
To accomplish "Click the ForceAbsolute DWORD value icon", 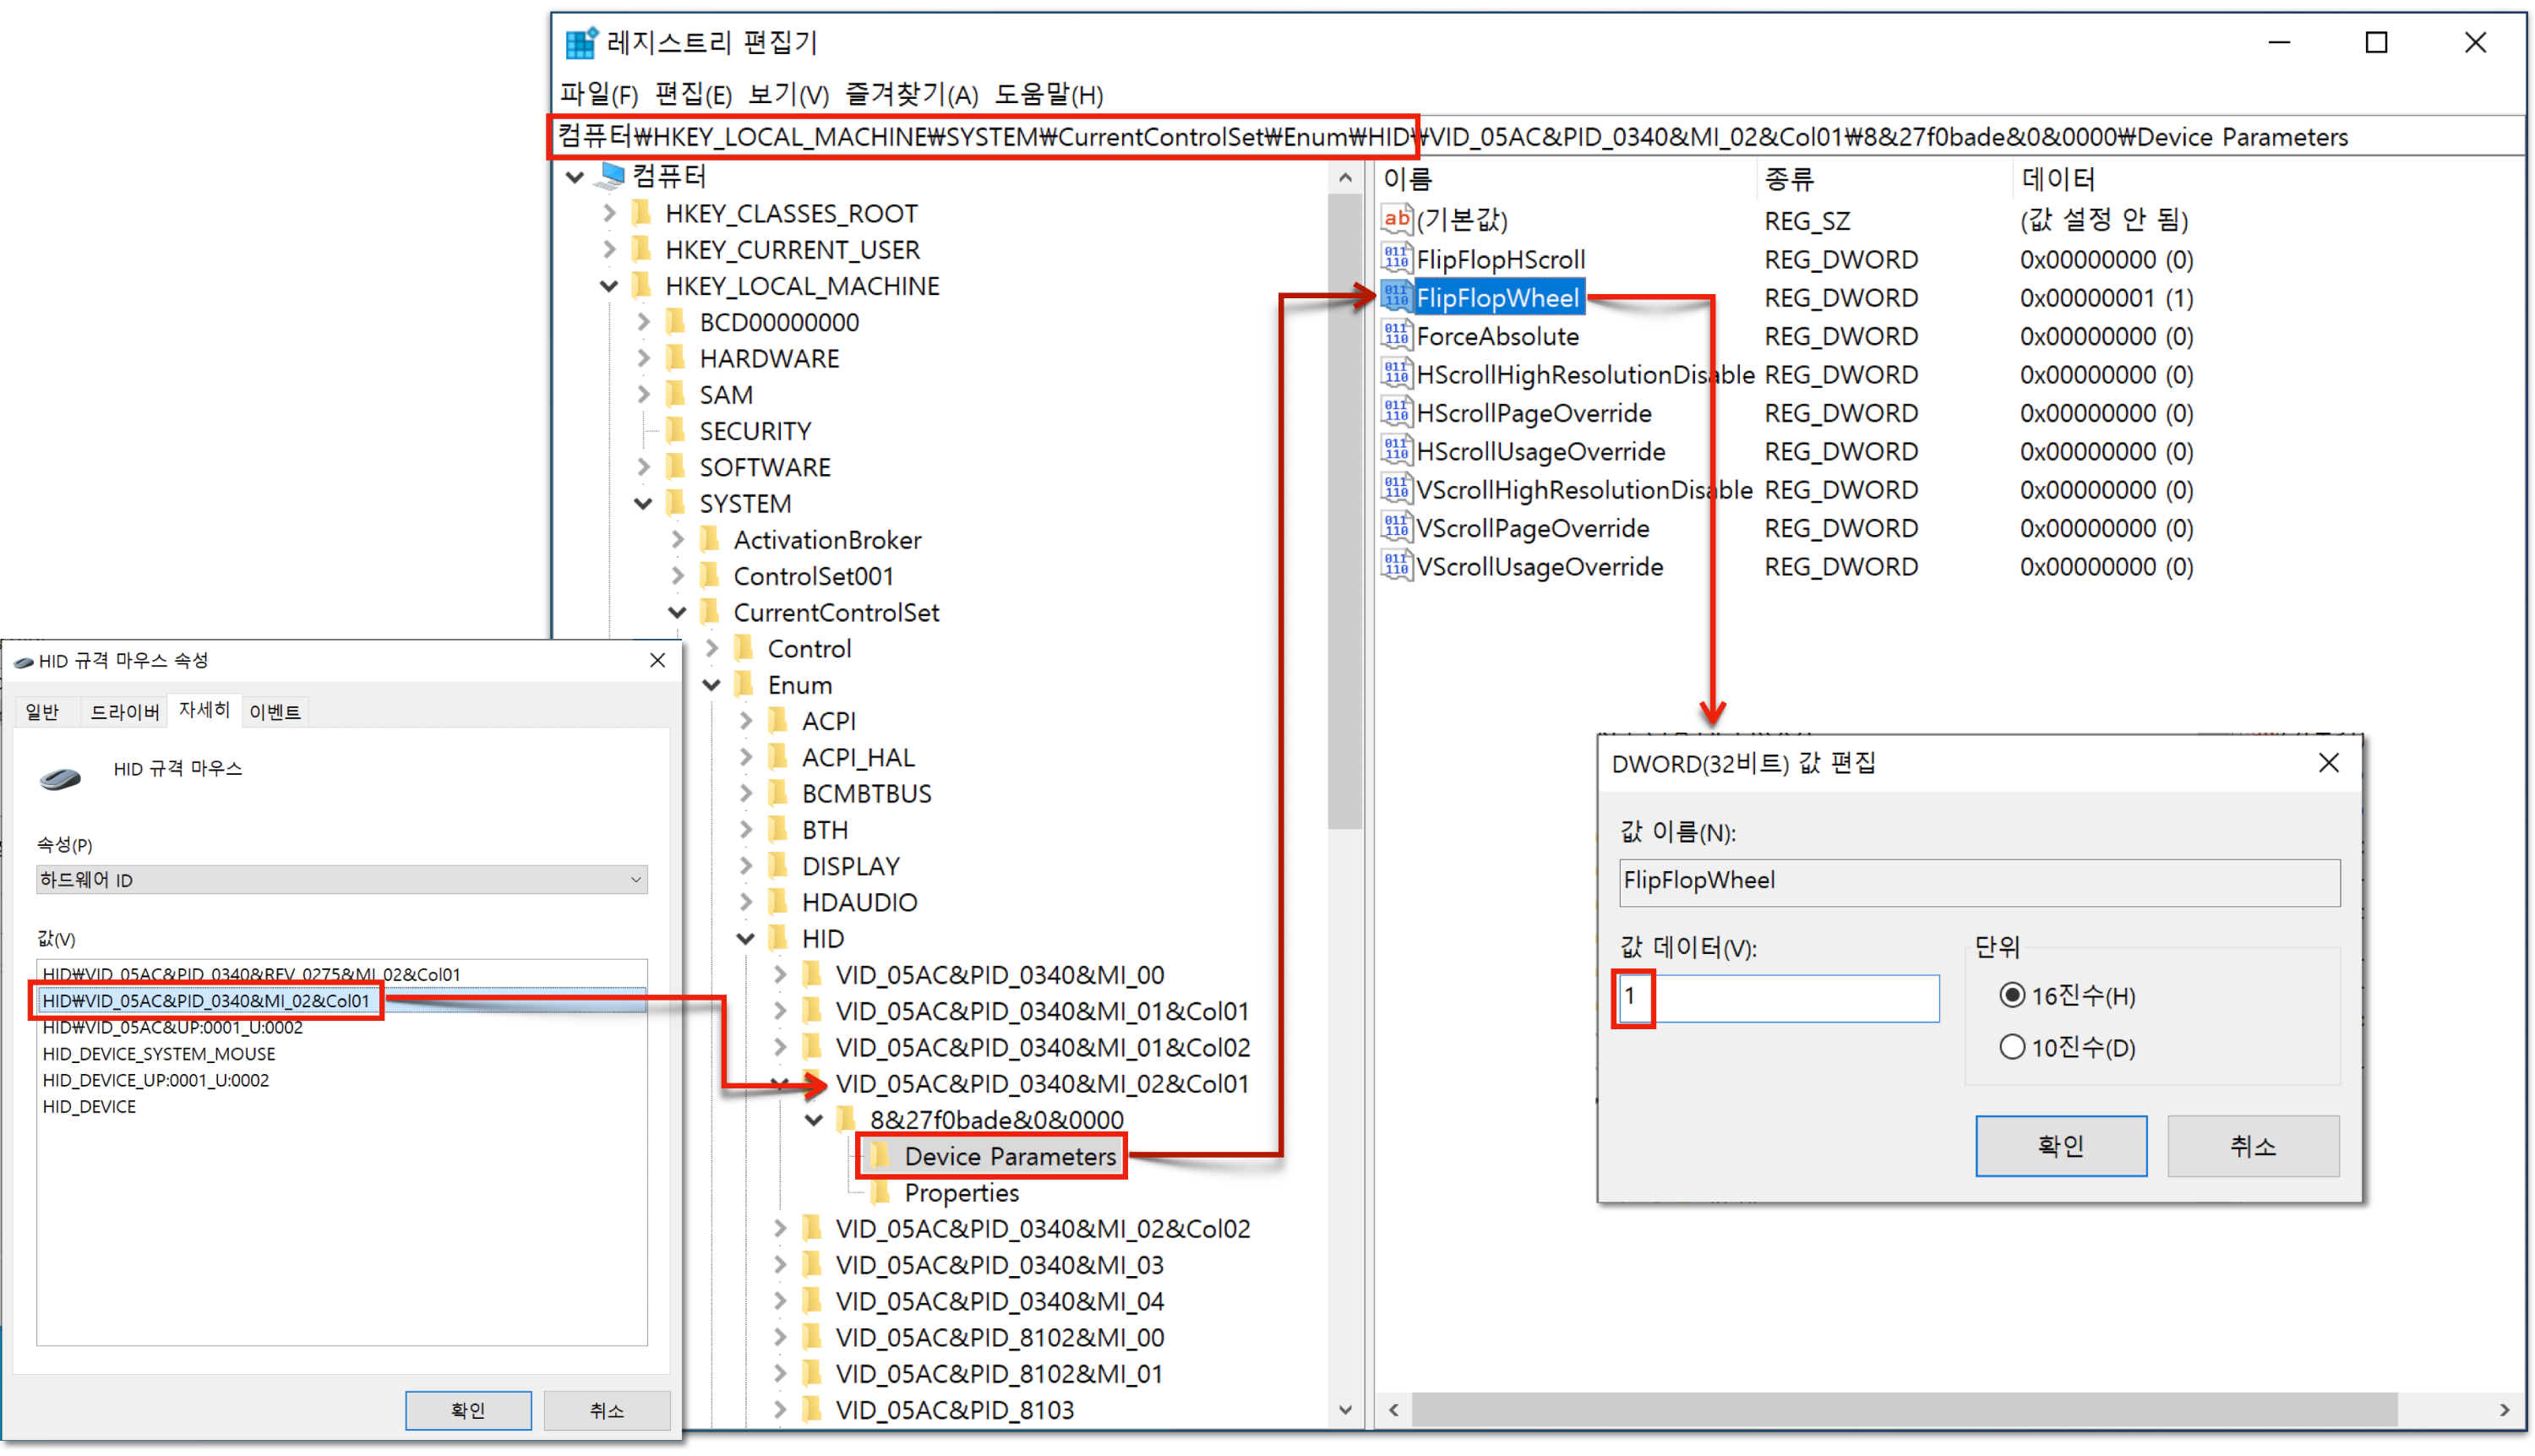I will (x=1396, y=336).
